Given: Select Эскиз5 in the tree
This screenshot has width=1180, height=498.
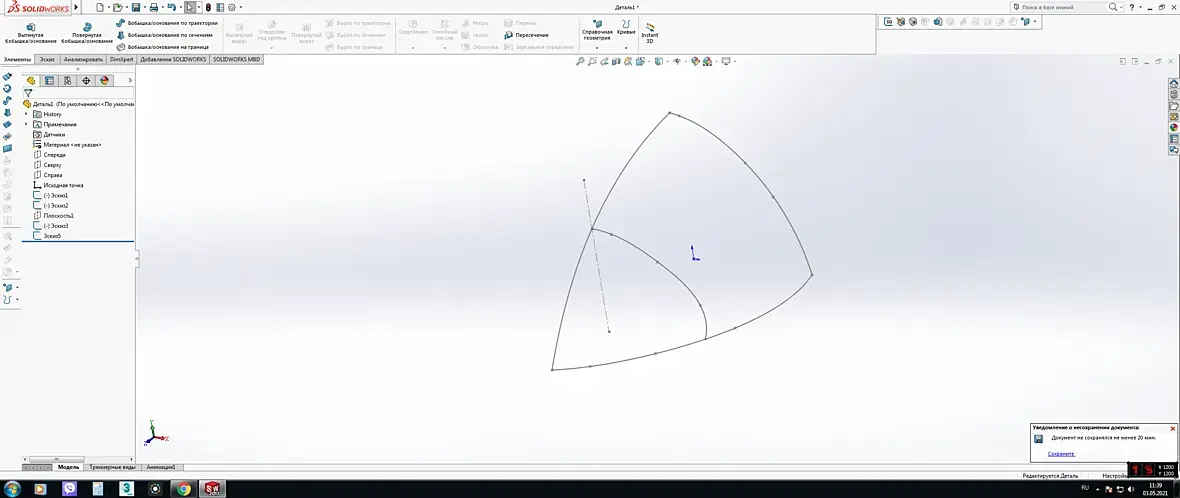Looking at the screenshot, I should point(47,236).
